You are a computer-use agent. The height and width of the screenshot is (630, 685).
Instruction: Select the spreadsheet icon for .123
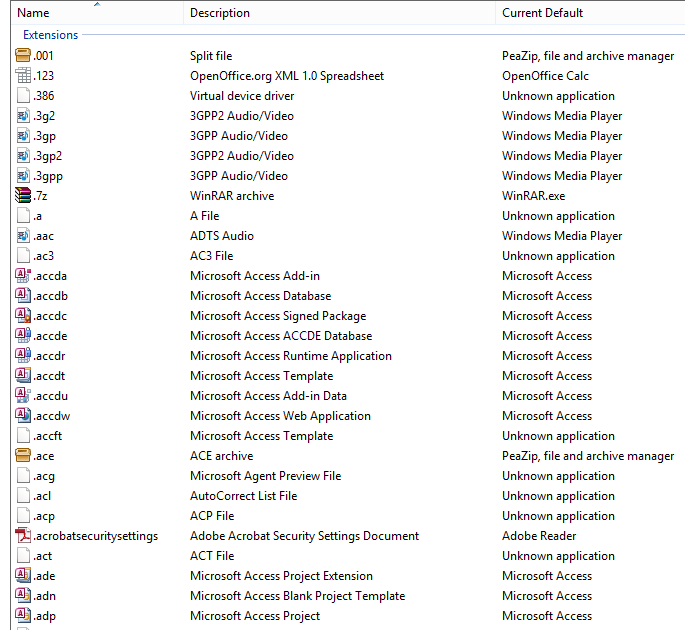(24, 76)
